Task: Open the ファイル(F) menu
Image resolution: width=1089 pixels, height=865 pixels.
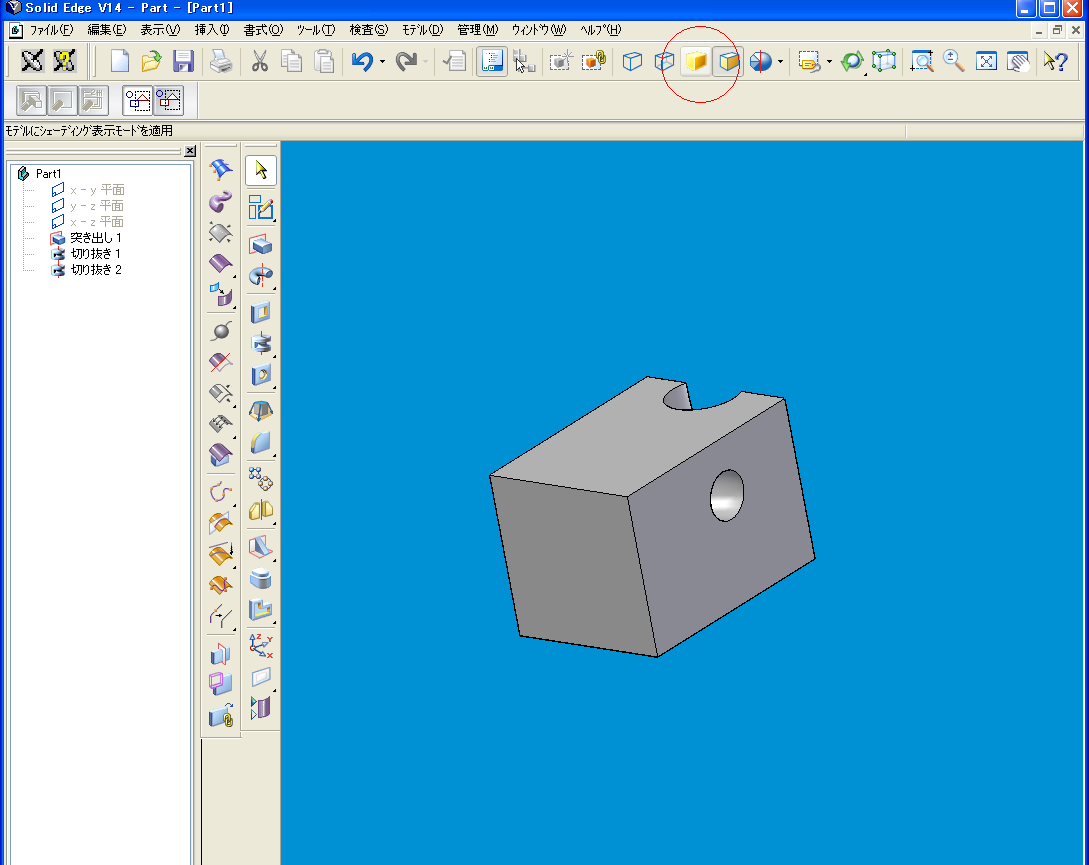Action: click(x=51, y=30)
